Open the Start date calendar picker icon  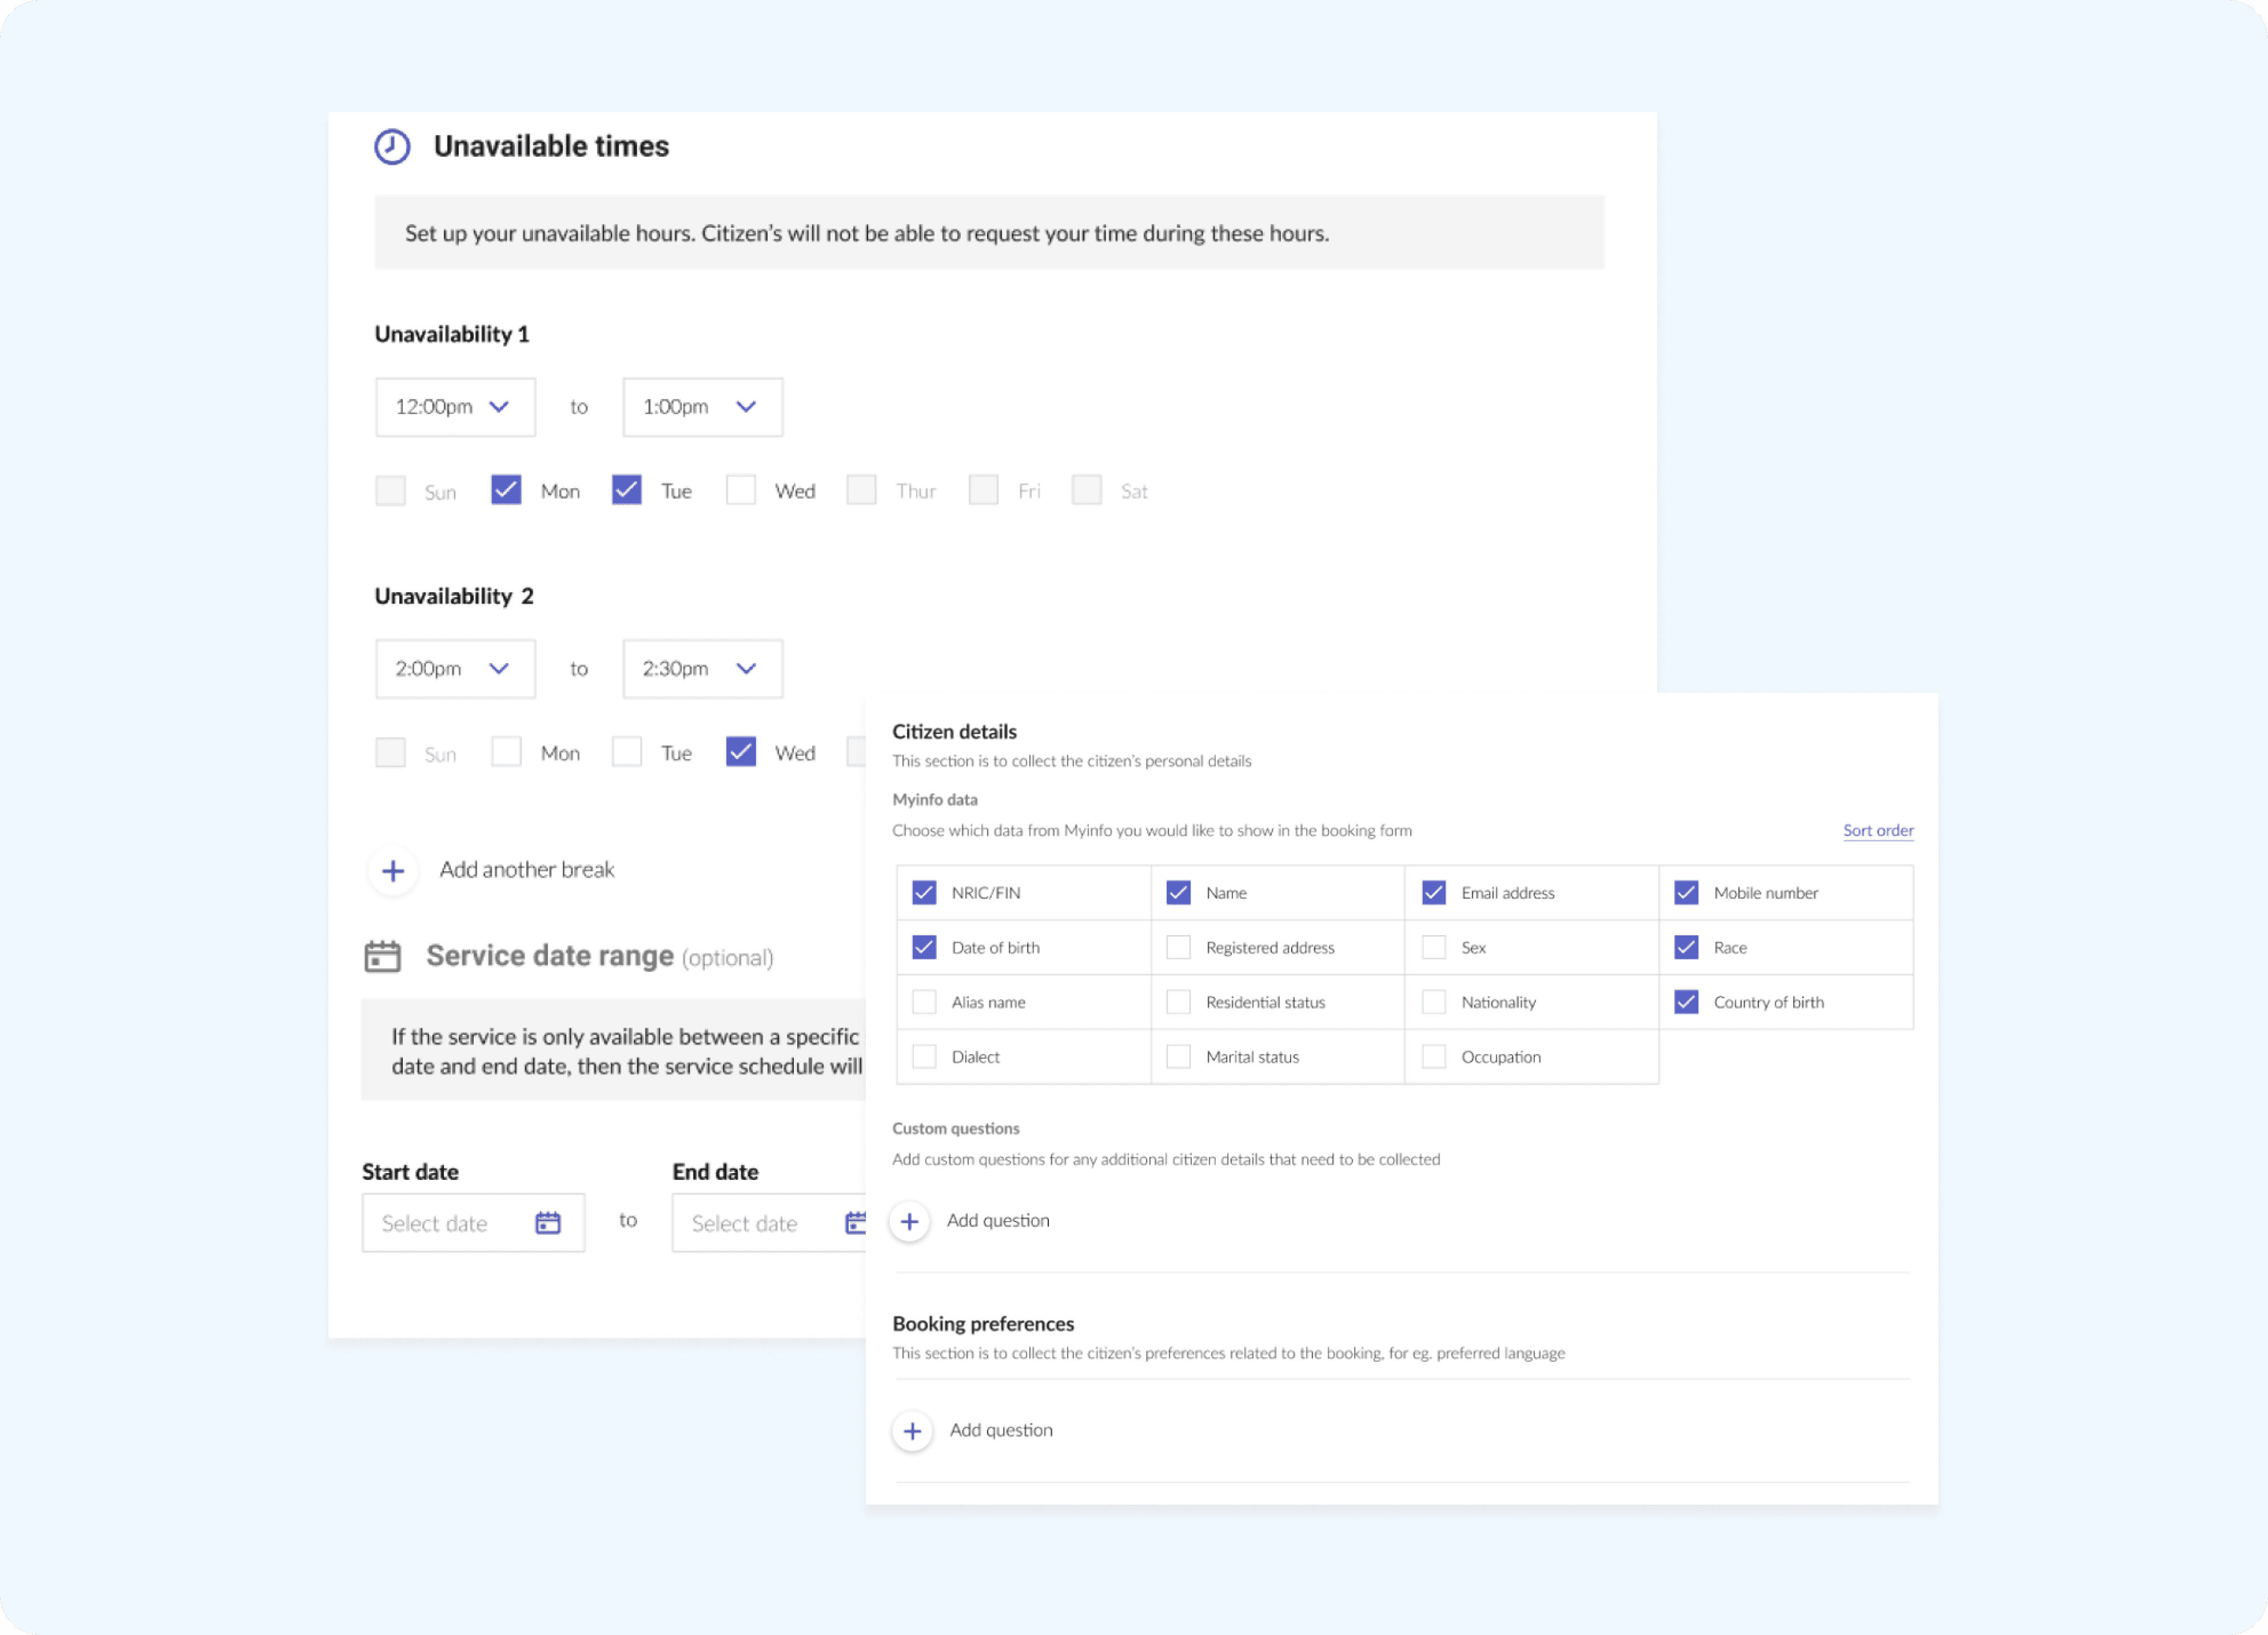[x=548, y=1223]
